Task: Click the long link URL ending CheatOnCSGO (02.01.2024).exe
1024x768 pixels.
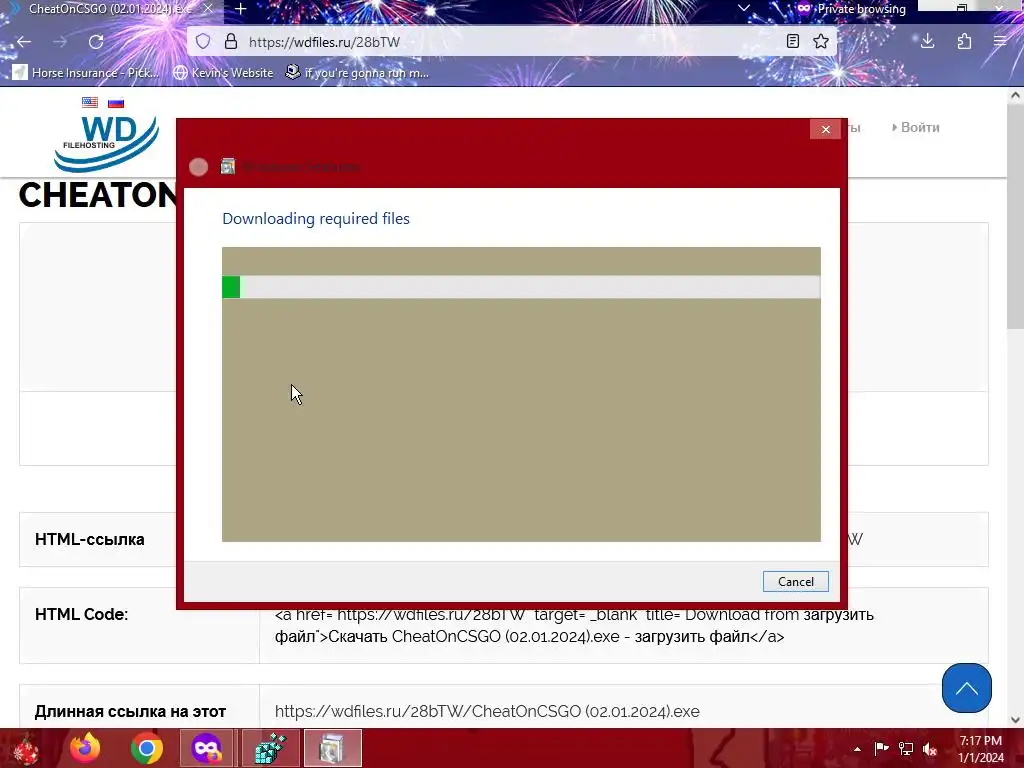Action: click(487, 711)
